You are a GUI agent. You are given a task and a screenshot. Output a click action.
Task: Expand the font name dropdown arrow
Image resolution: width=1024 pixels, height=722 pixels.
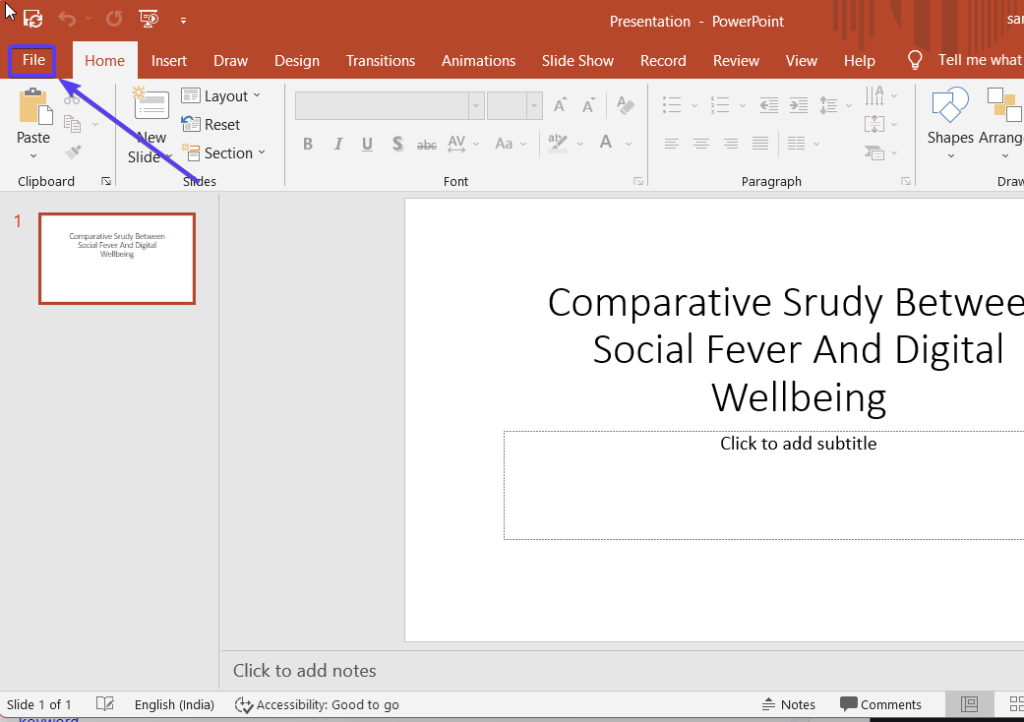point(476,106)
